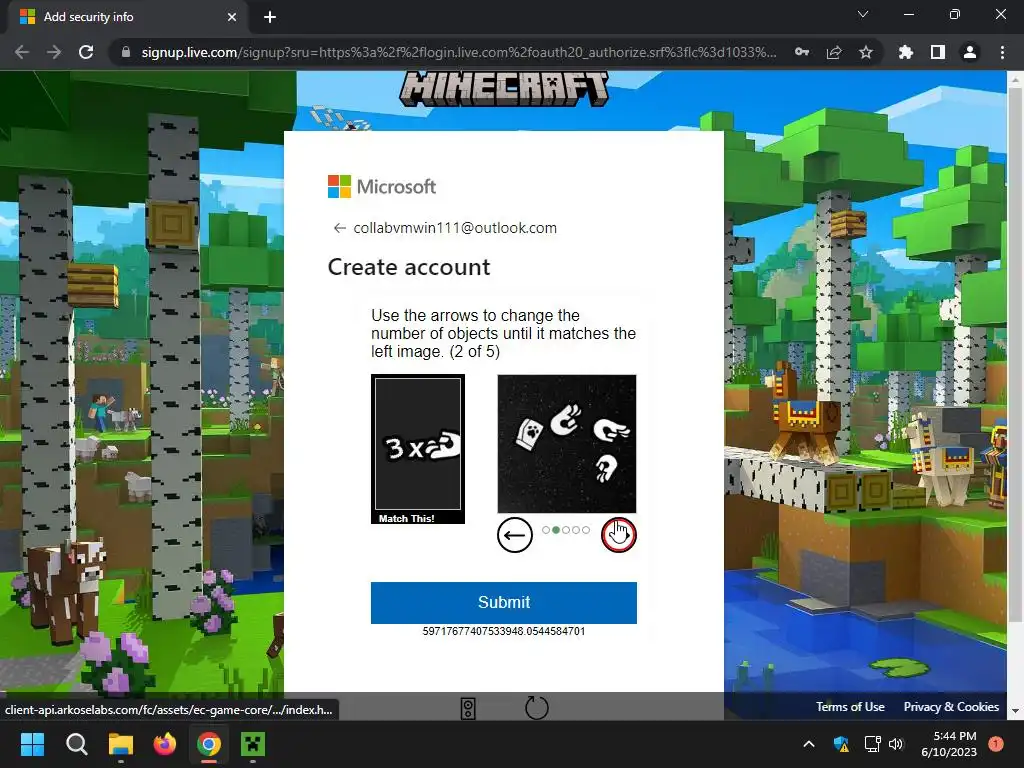Click the Create account heading
The height and width of the screenshot is (768, 1024).
tap(409, 267)
